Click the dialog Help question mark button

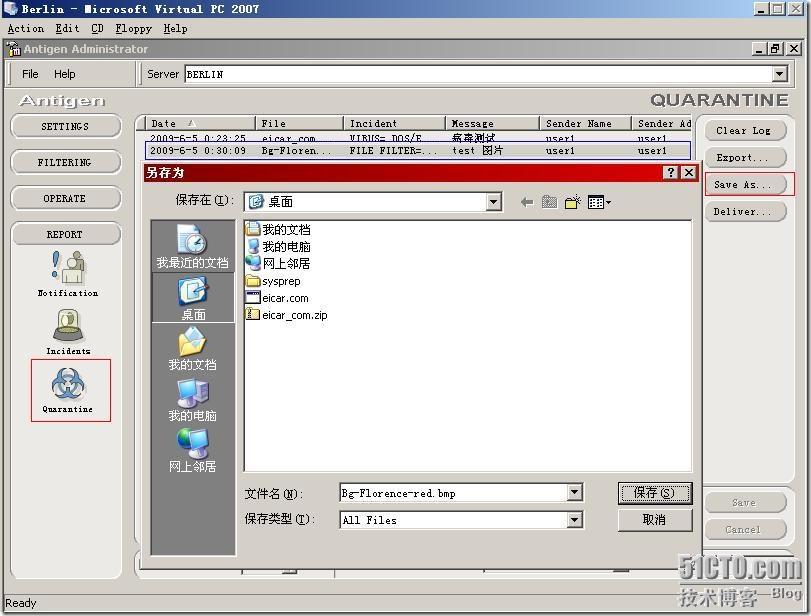[670, 172]
